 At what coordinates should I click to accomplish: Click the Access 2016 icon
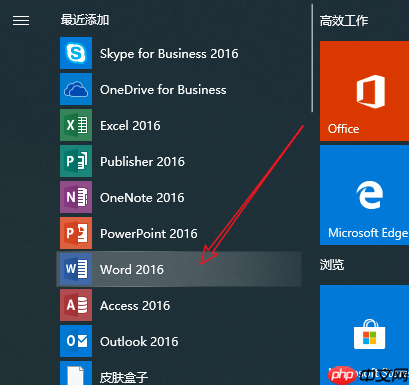pyautogui.click(x=76, y=305)
